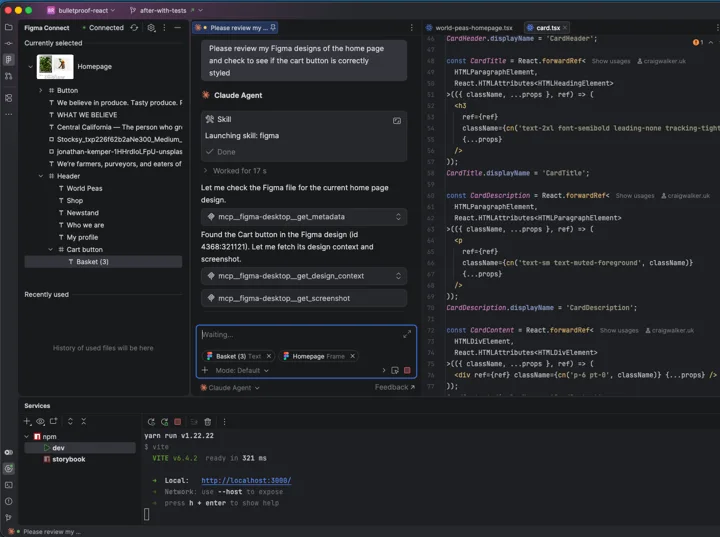The height and width of the screenshot is (537, 720).
Task: Select the dev npm service
Action: [x=80, y=448]
